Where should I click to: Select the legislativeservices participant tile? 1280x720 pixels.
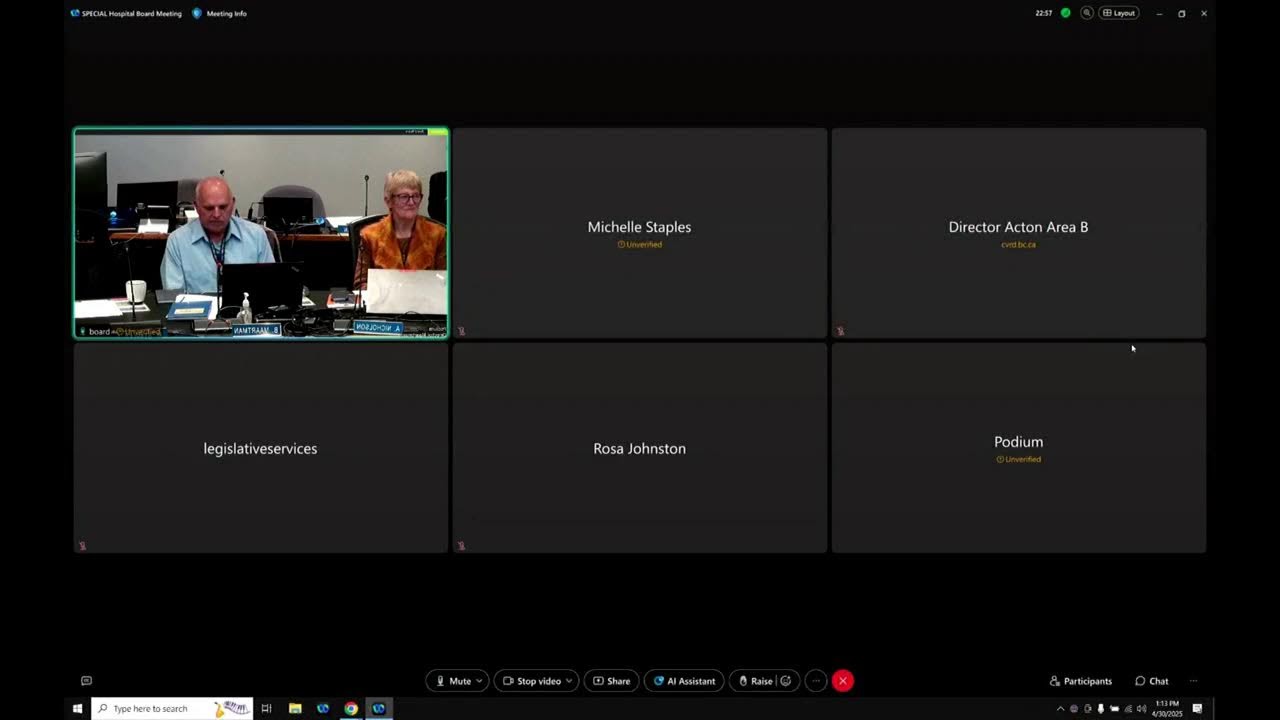tap(261, 448)
